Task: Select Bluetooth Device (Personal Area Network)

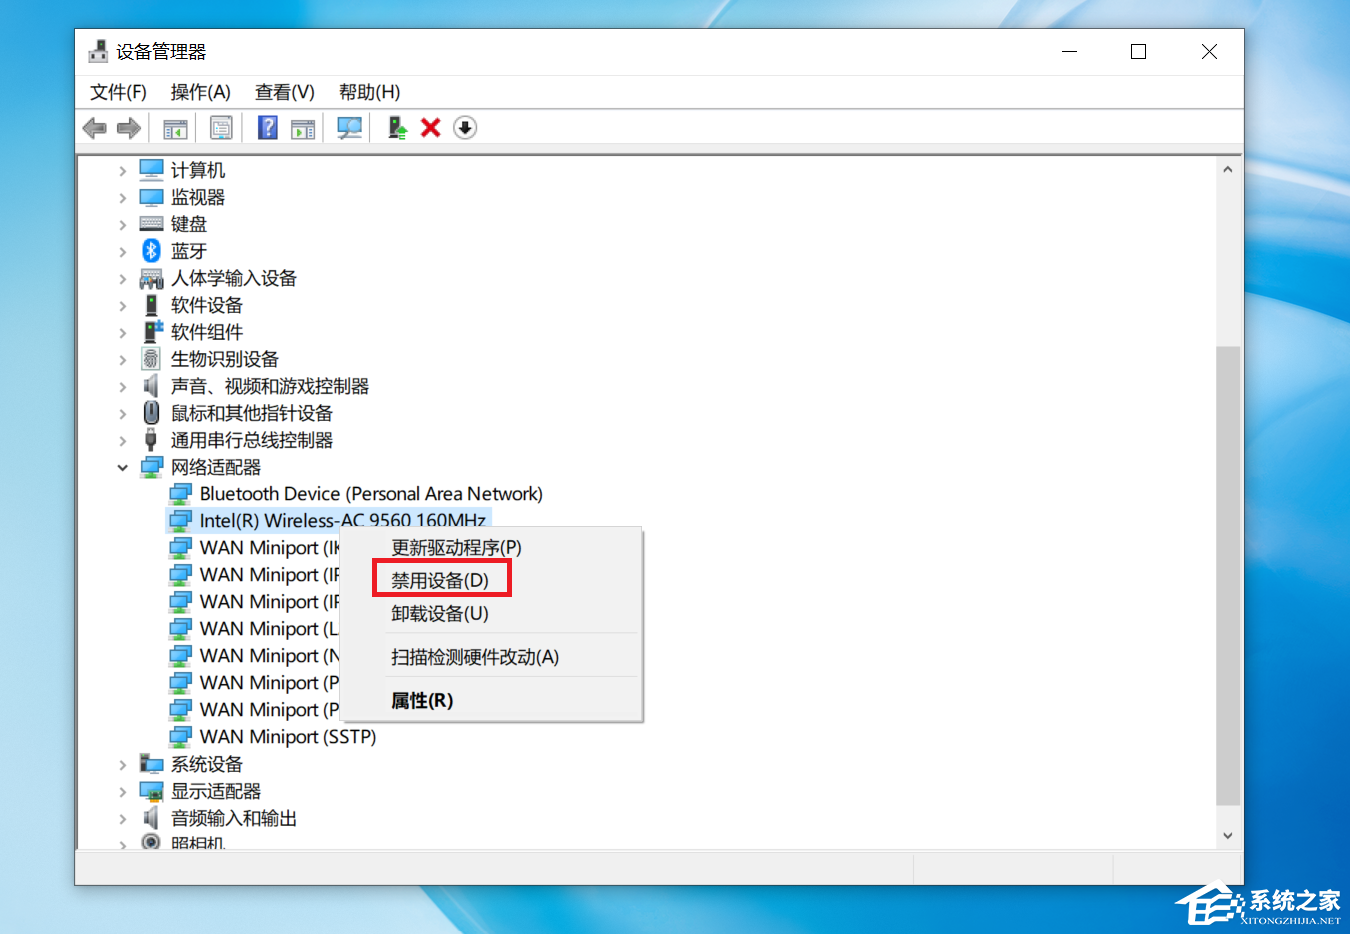Action: [371, 493]
